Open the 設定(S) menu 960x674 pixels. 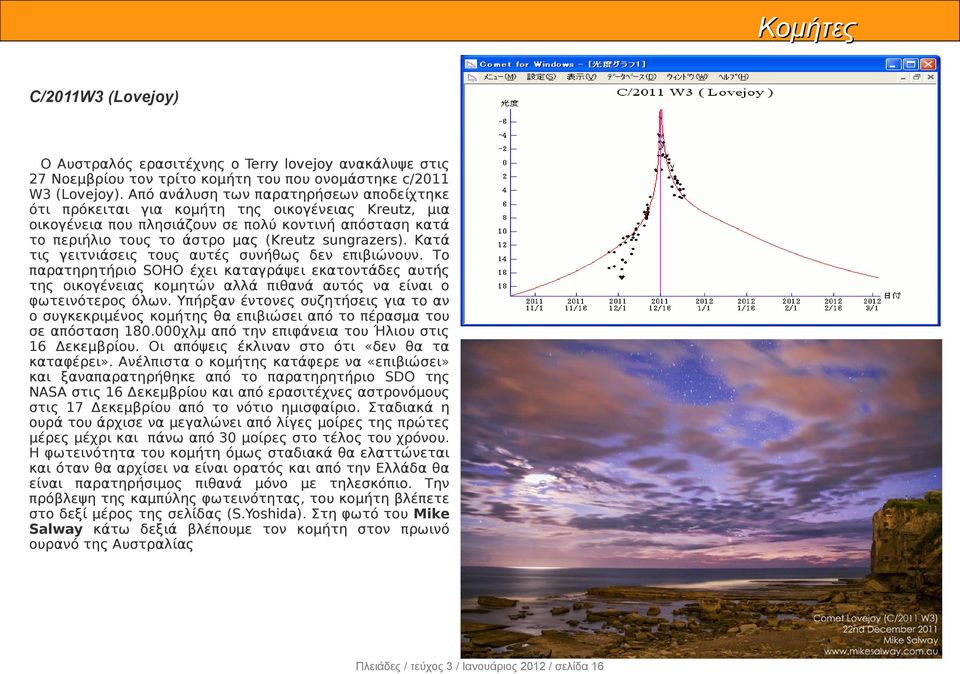[x=541, y=77]
